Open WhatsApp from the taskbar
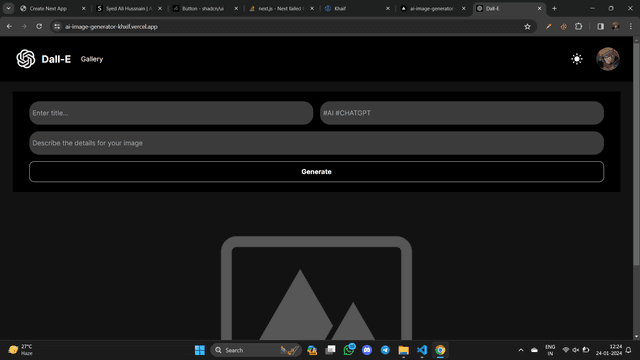This screenshot has width=640, height=360. coord(349,350)
